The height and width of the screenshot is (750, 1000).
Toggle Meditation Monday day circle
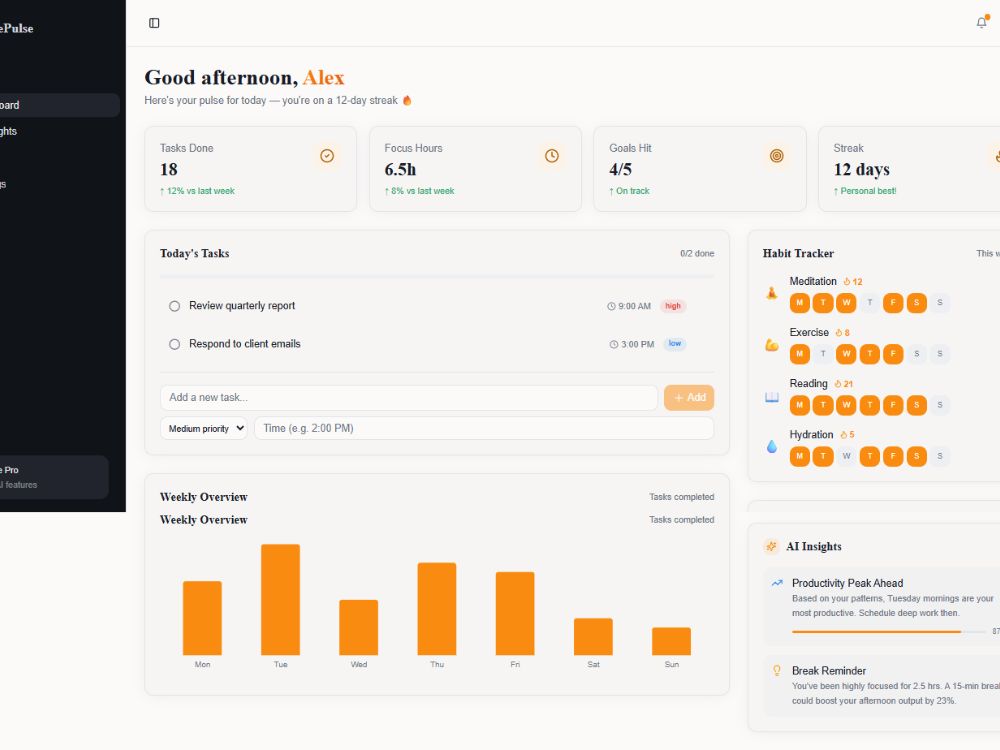[x=800, y=303]
